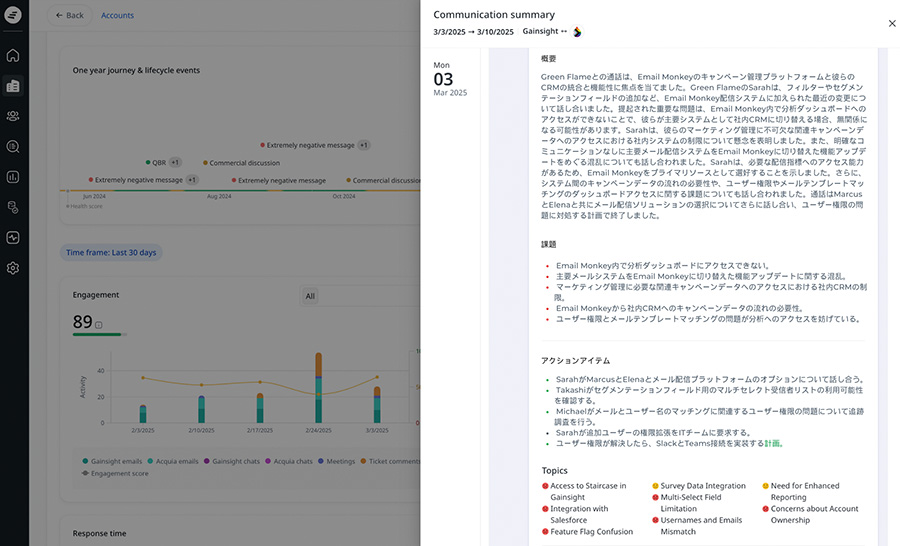Expand +1 badge of the Jun 2024 negative message
Screen dimensions: 900x546
point(192,180)
